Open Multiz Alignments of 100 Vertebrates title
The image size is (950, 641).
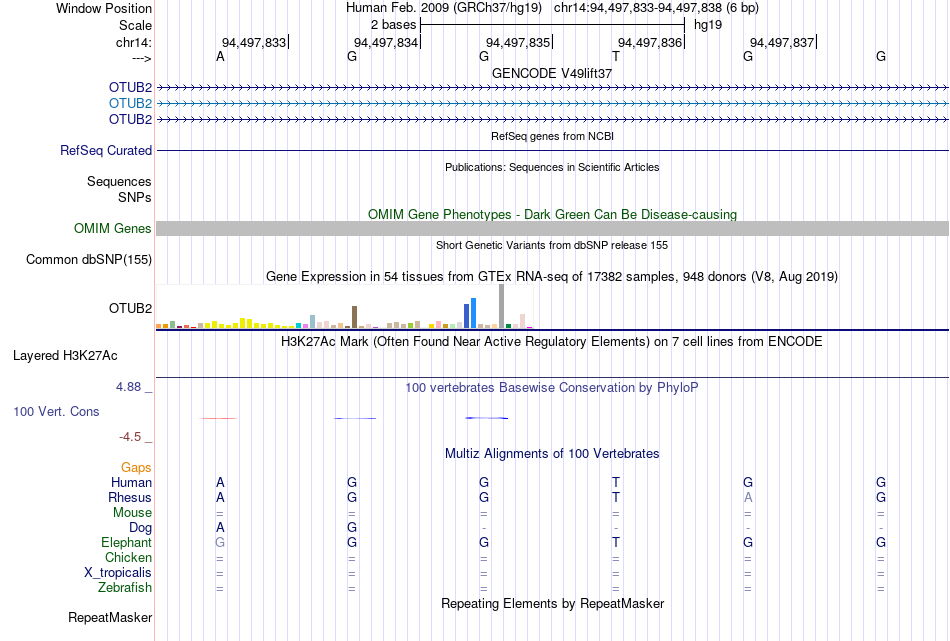click(x=552, y=454)
